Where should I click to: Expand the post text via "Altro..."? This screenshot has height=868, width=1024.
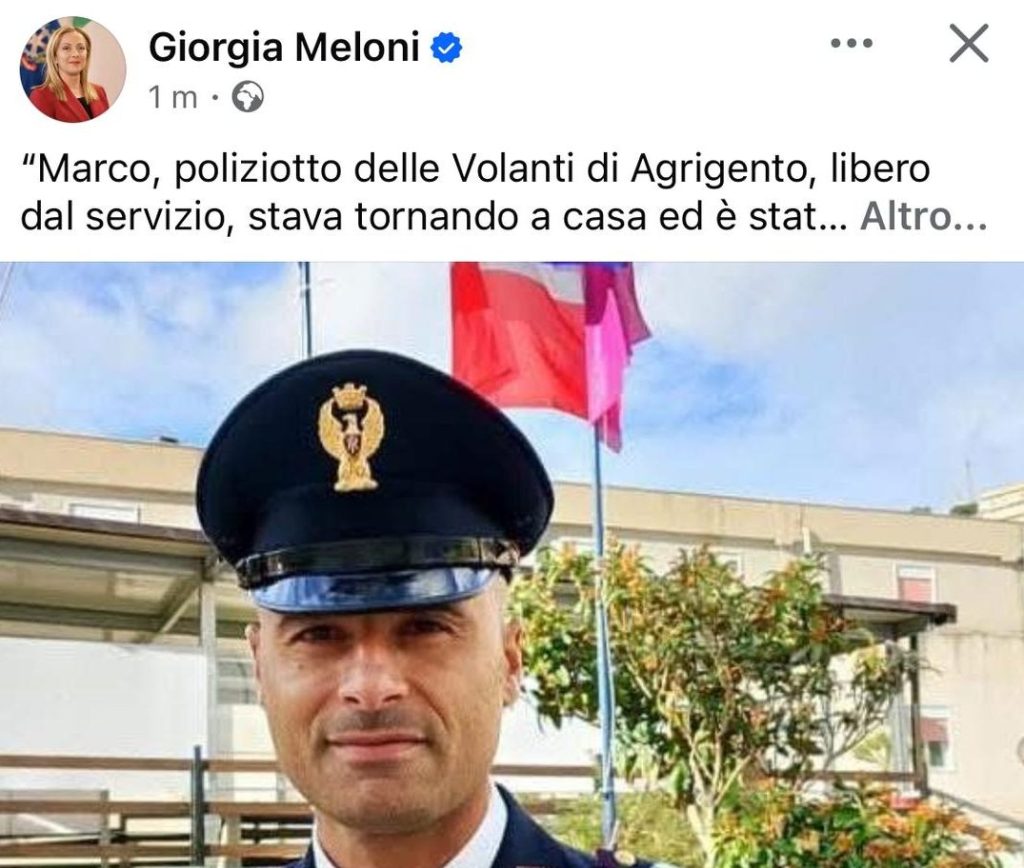point(923,217)
